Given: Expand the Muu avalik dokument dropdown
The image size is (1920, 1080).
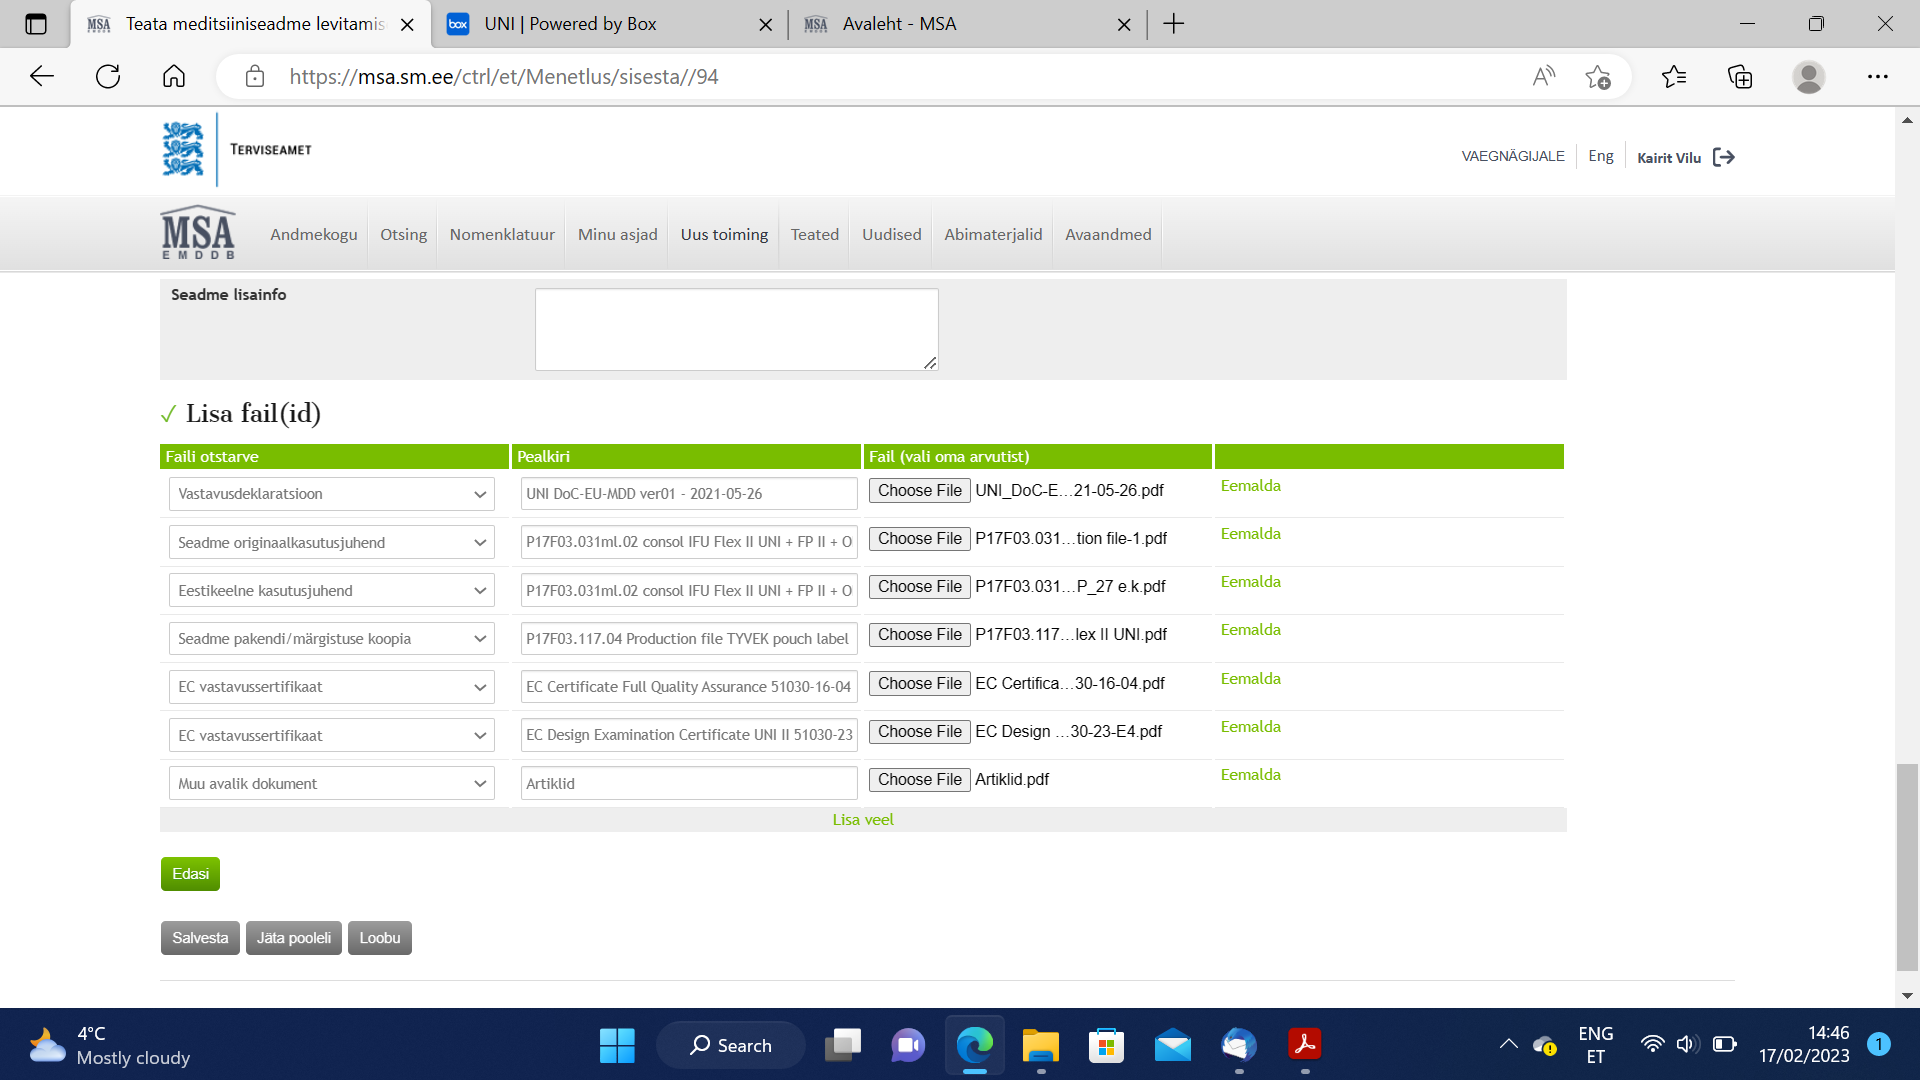Looking at the screenshot, I should pos(332,784).
